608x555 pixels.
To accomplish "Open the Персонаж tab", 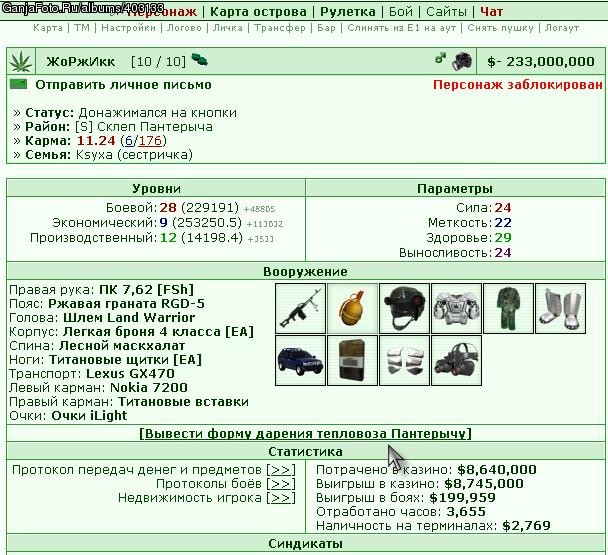I will 162,12.
